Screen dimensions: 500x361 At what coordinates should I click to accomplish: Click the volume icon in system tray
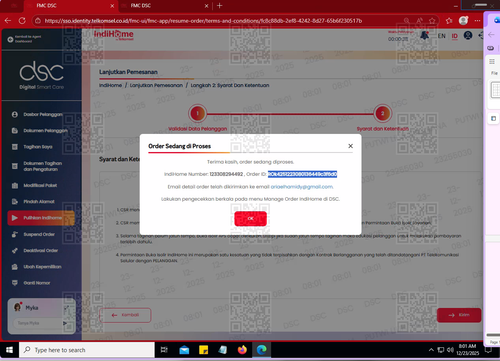[x=450, y=350]
